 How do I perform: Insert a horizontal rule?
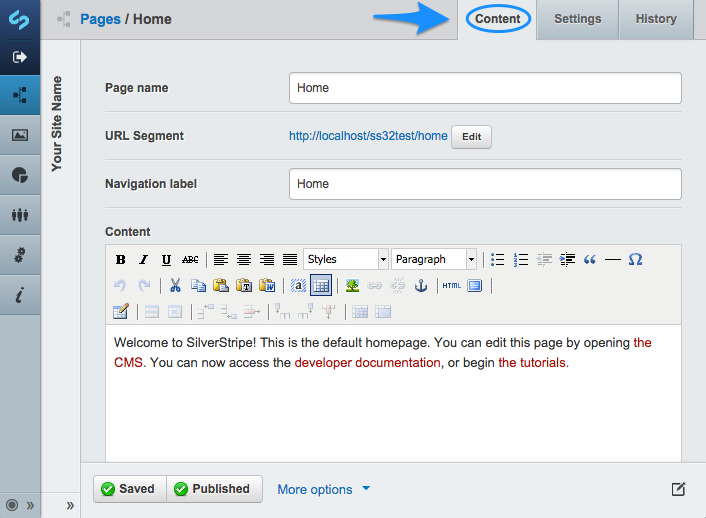[x=612, y=259]
